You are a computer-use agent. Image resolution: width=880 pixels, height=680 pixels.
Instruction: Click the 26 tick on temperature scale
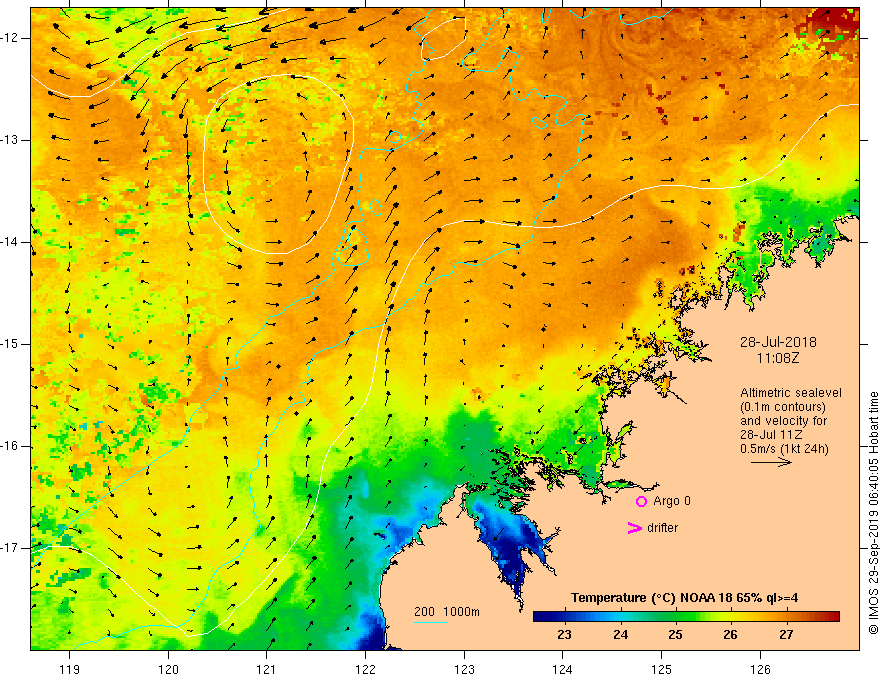tap(730, 635)
